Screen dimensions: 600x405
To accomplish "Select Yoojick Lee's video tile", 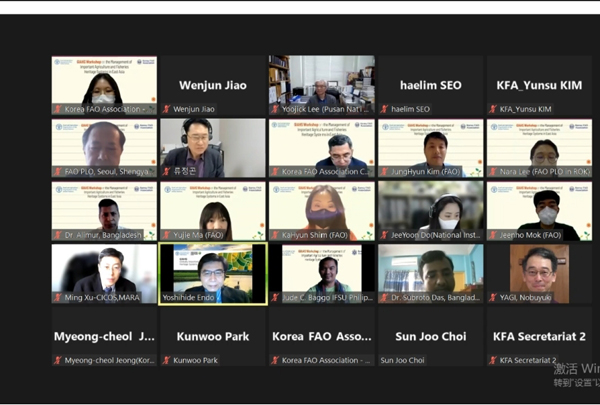I will [321, 84].
